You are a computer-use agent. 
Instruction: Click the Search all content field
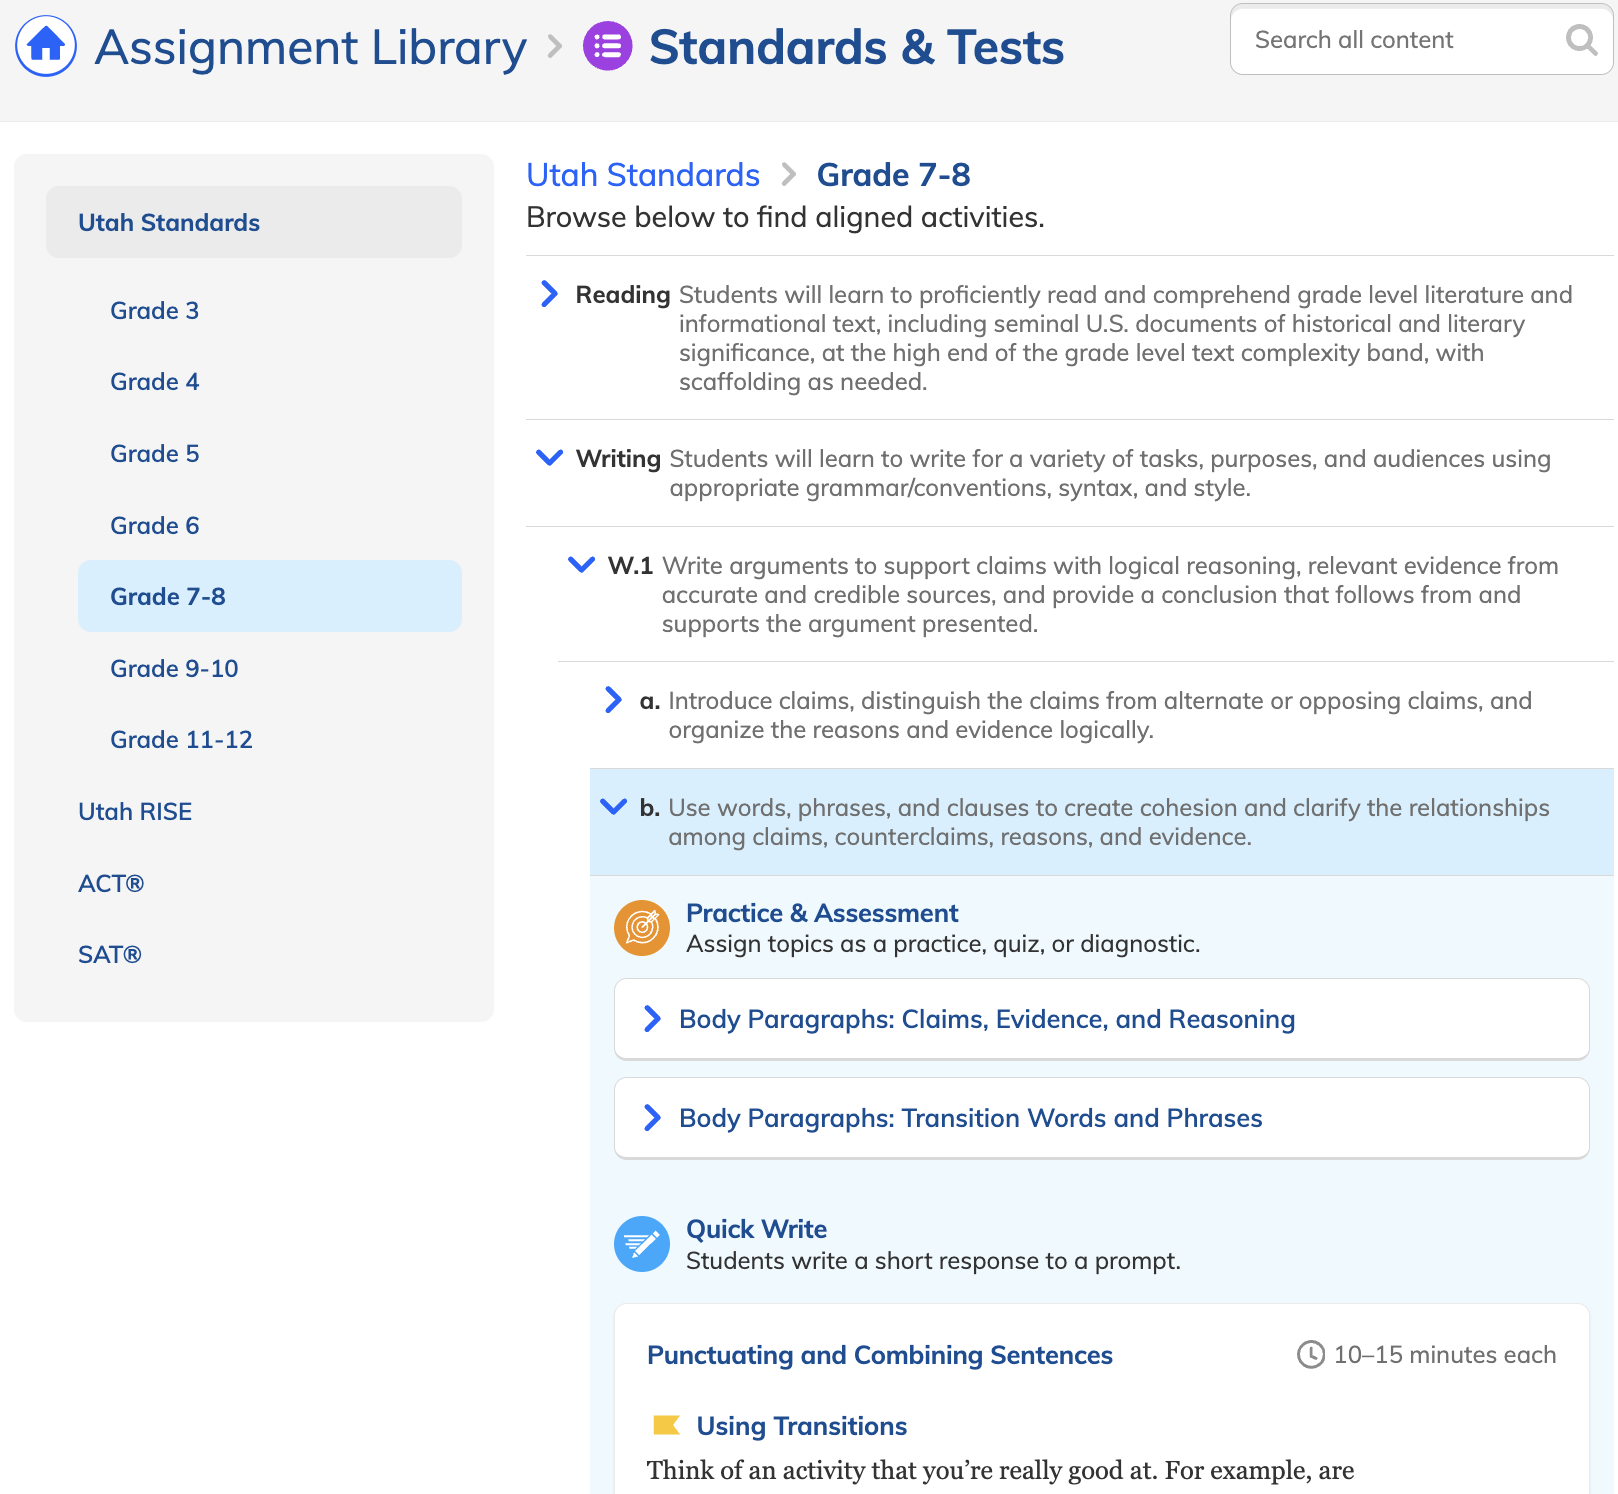pyautogui.click(x=1421, y=40)
